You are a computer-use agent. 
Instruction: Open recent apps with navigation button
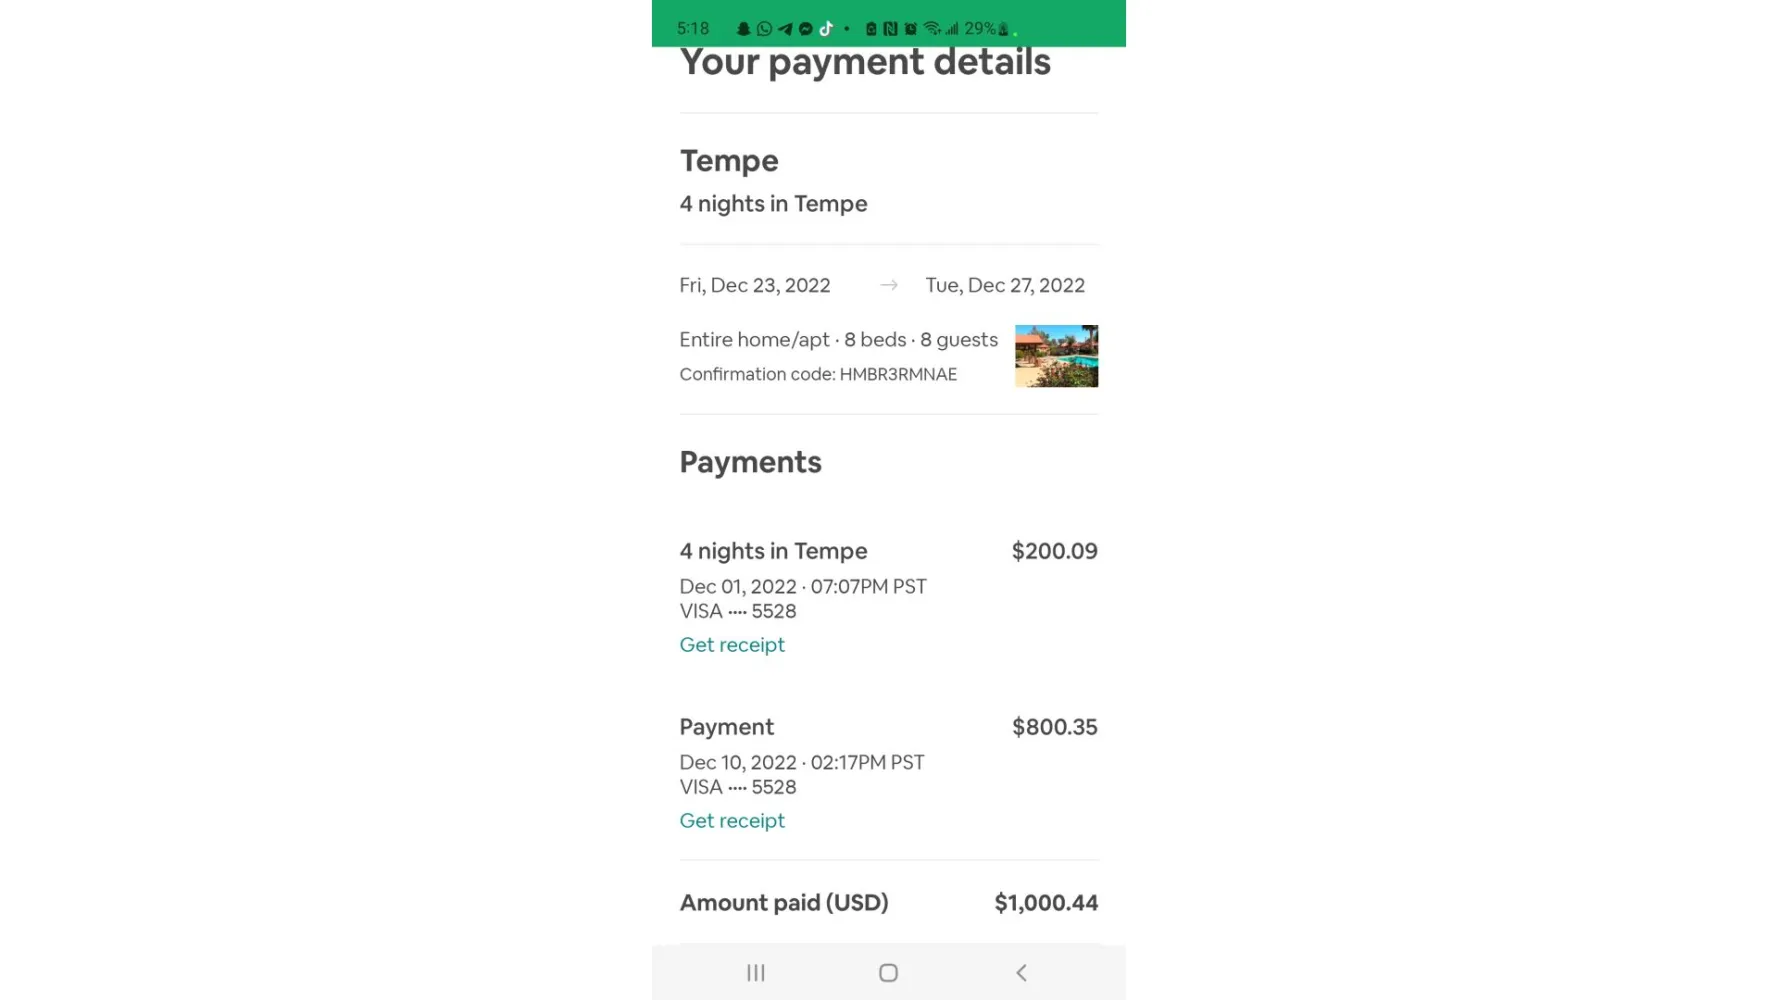(756, 972)
